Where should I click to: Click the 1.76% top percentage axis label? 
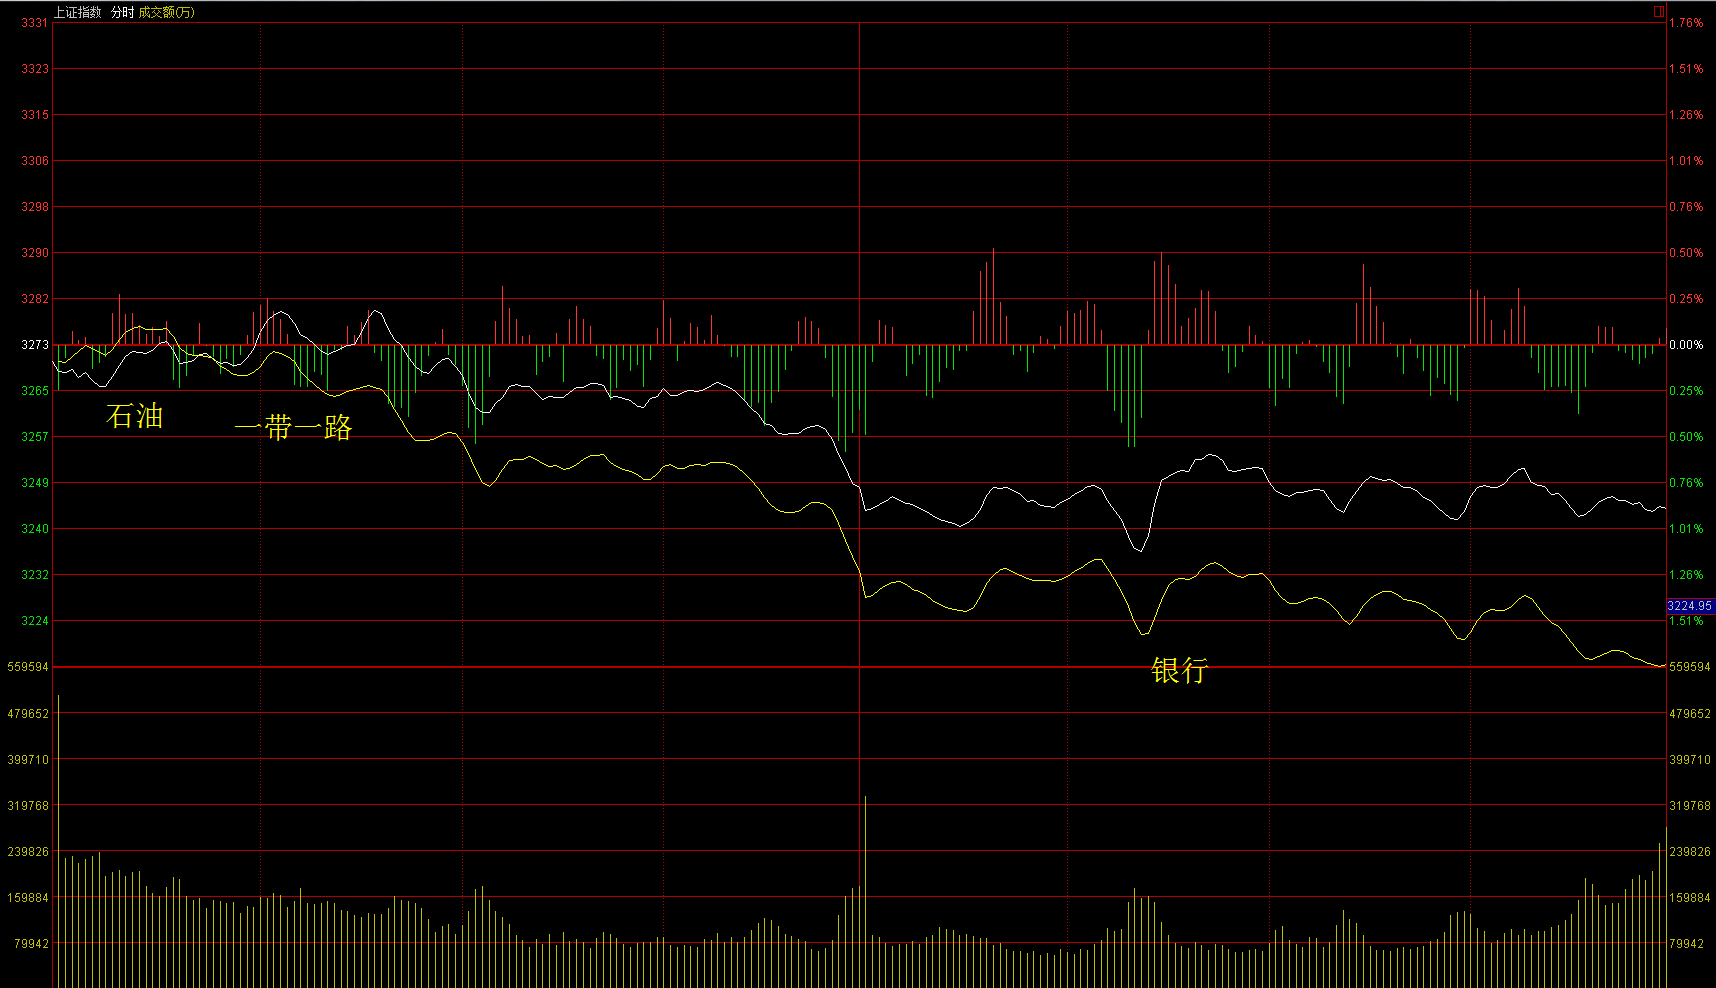click(x=1686, y=23)
